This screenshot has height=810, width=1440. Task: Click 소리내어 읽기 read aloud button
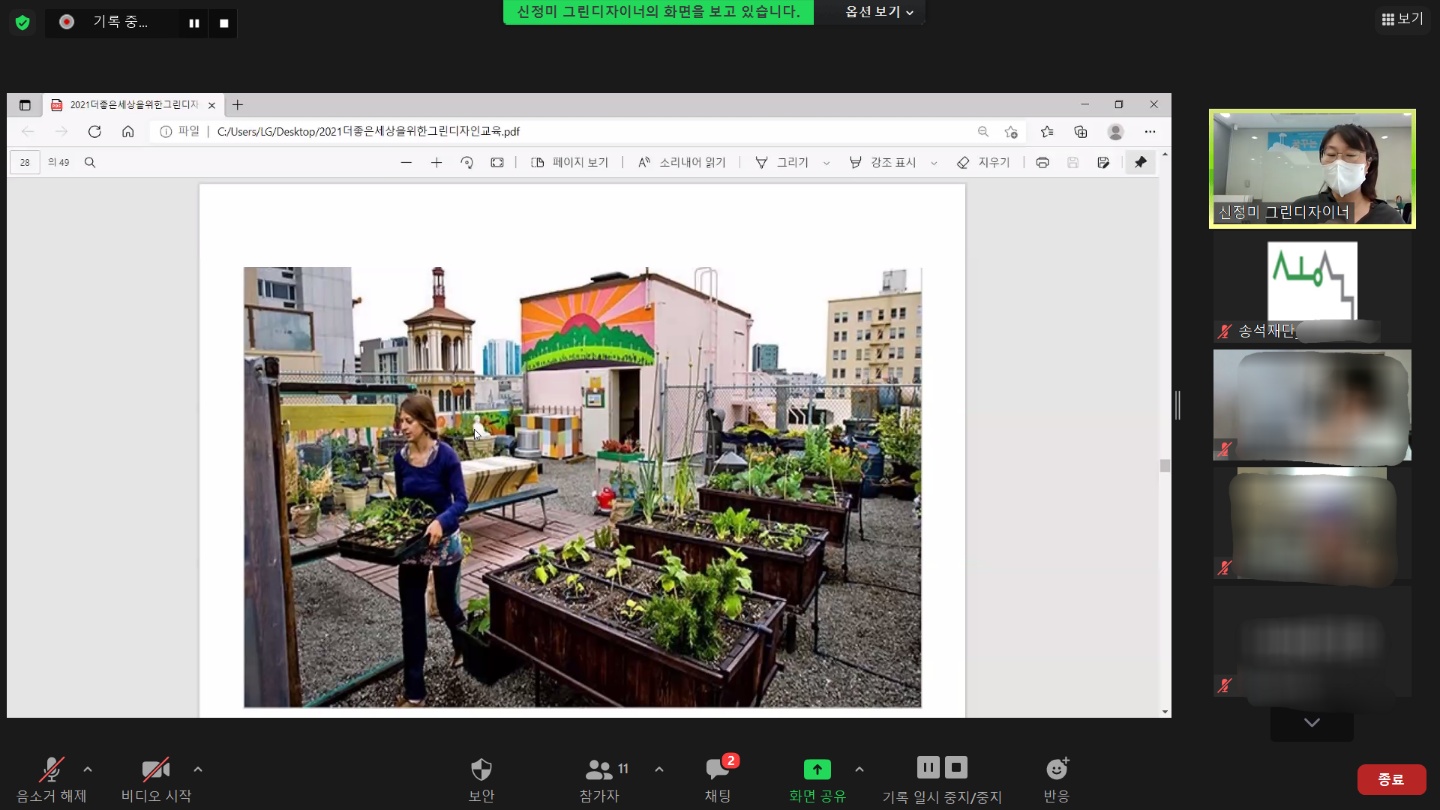[682, 162]
